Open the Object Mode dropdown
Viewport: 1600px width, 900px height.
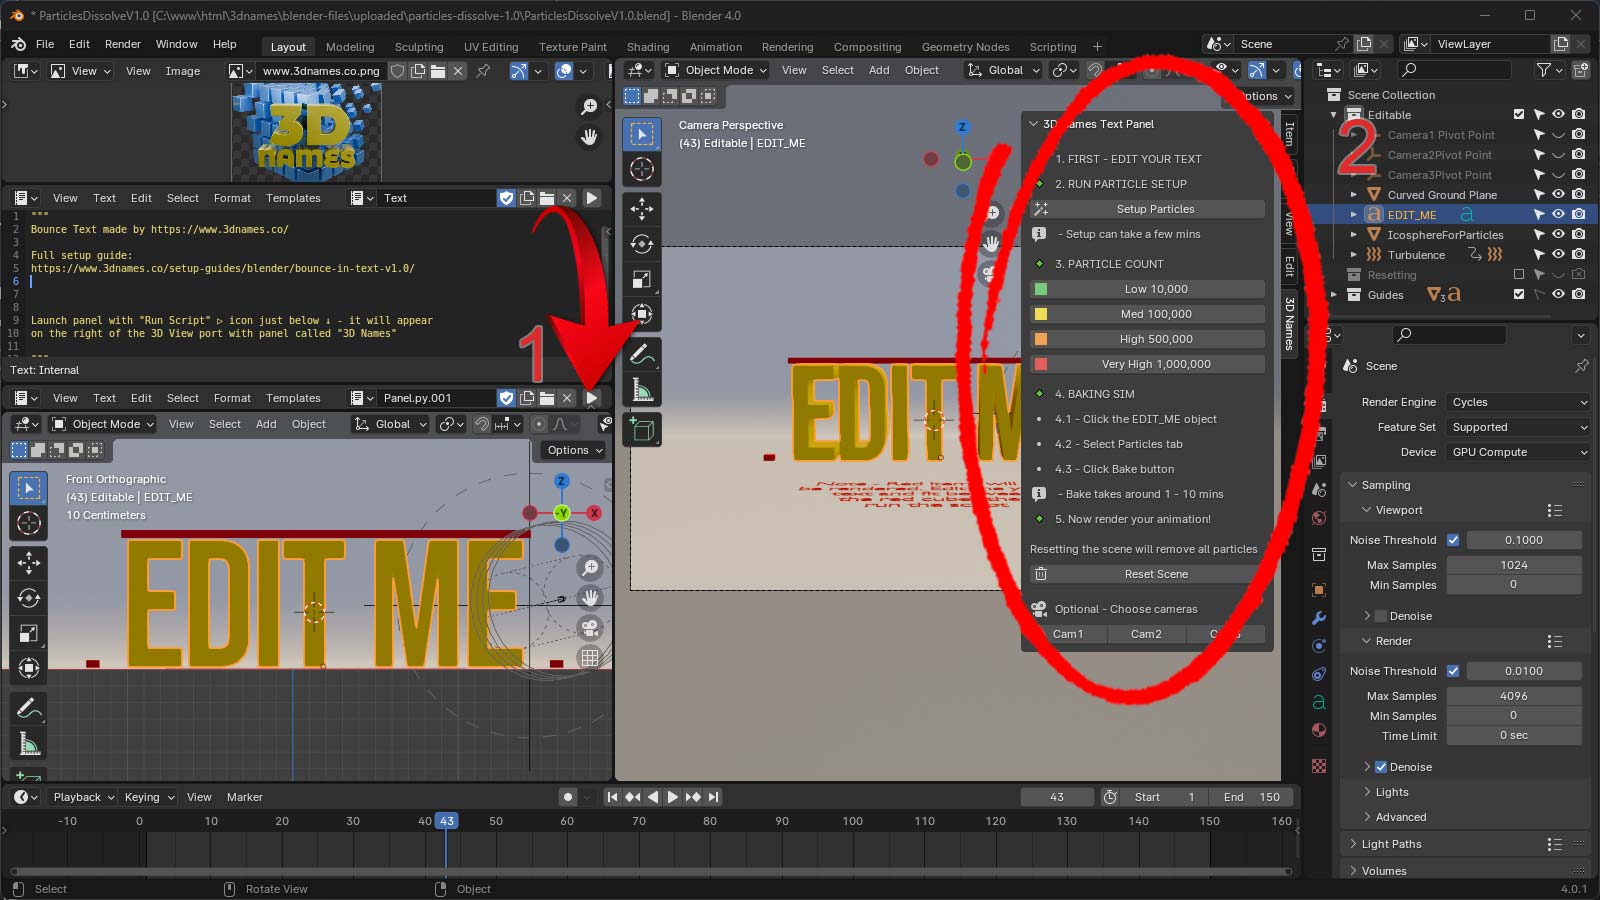pyautogui.click(x=715, y=70)
